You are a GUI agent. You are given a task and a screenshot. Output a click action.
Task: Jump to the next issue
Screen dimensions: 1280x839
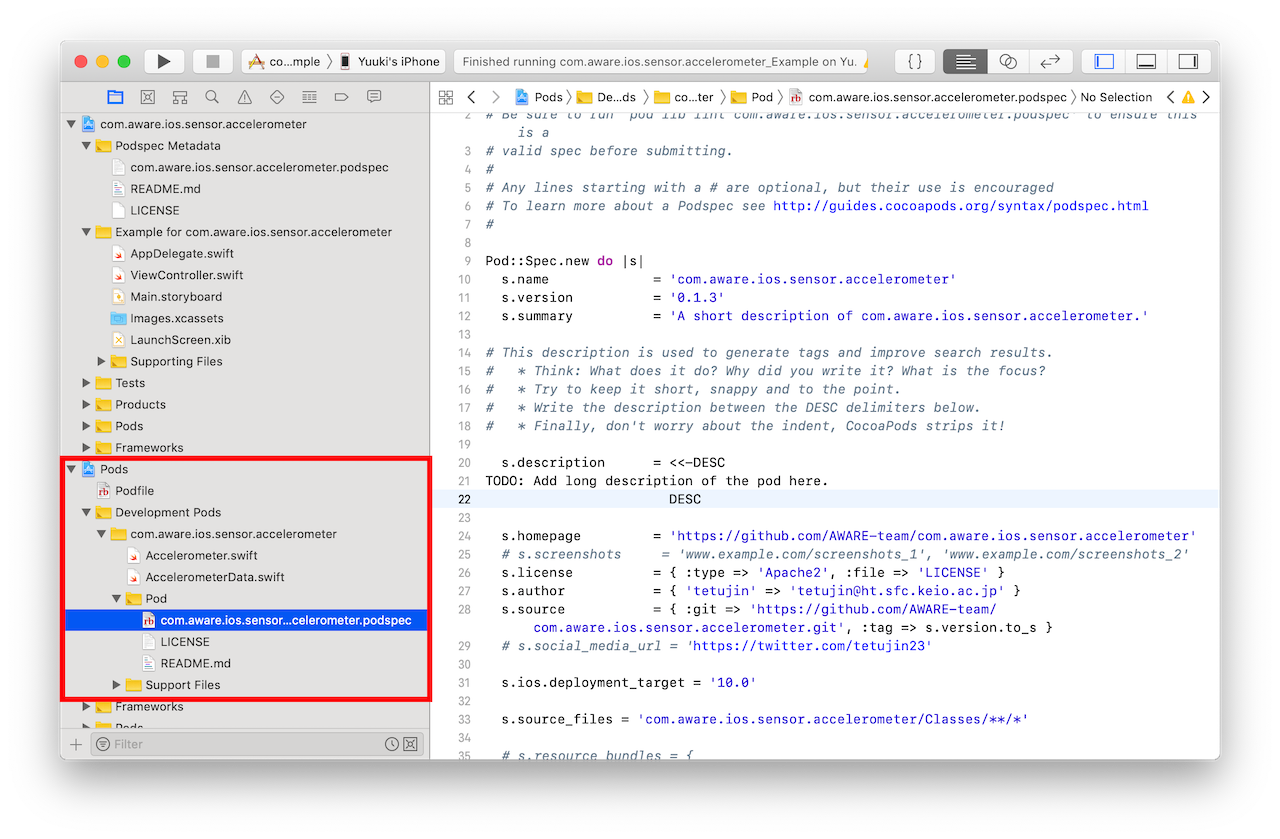(x=1206, y=97)
